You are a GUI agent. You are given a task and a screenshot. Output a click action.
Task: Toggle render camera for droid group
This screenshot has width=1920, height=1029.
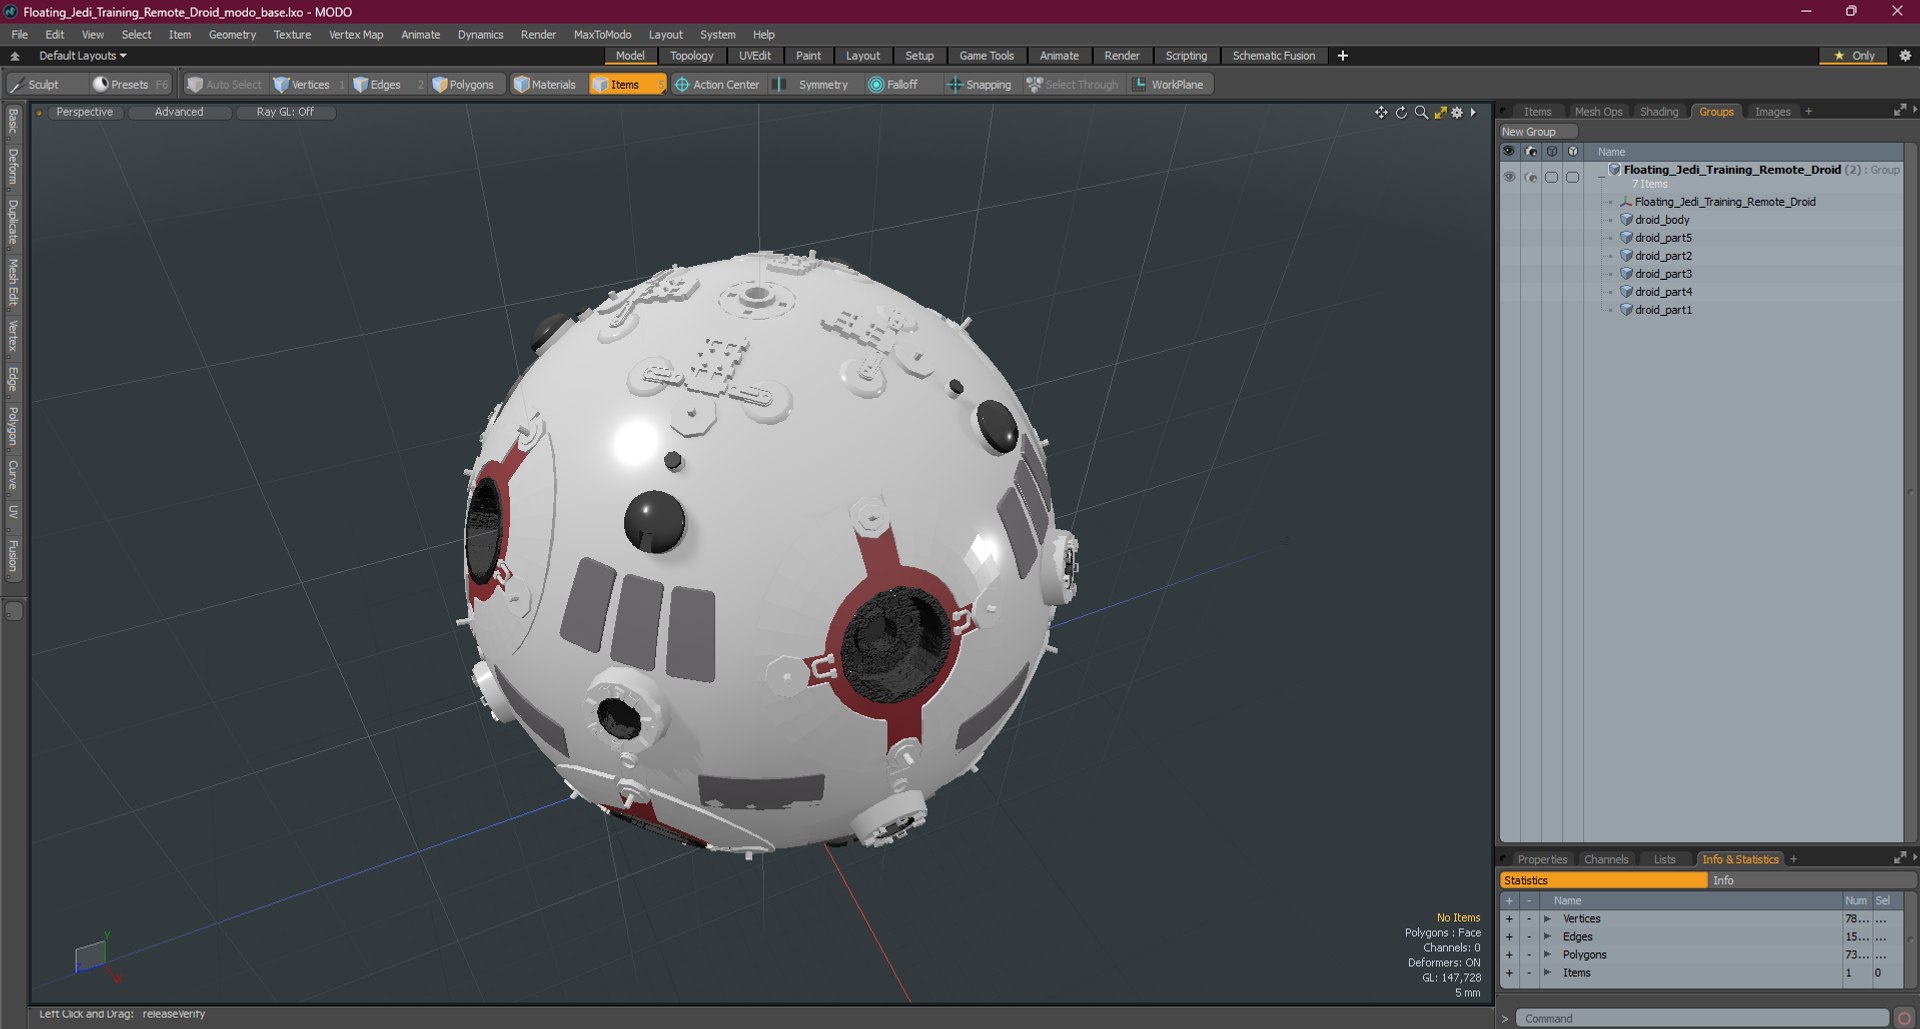coord(1530,177)
